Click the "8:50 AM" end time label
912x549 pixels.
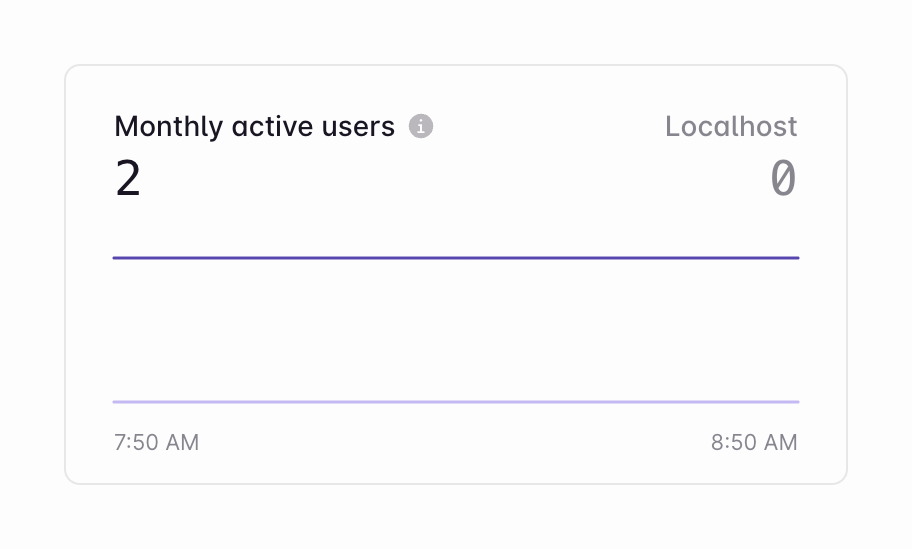click(x=754, y=442)
